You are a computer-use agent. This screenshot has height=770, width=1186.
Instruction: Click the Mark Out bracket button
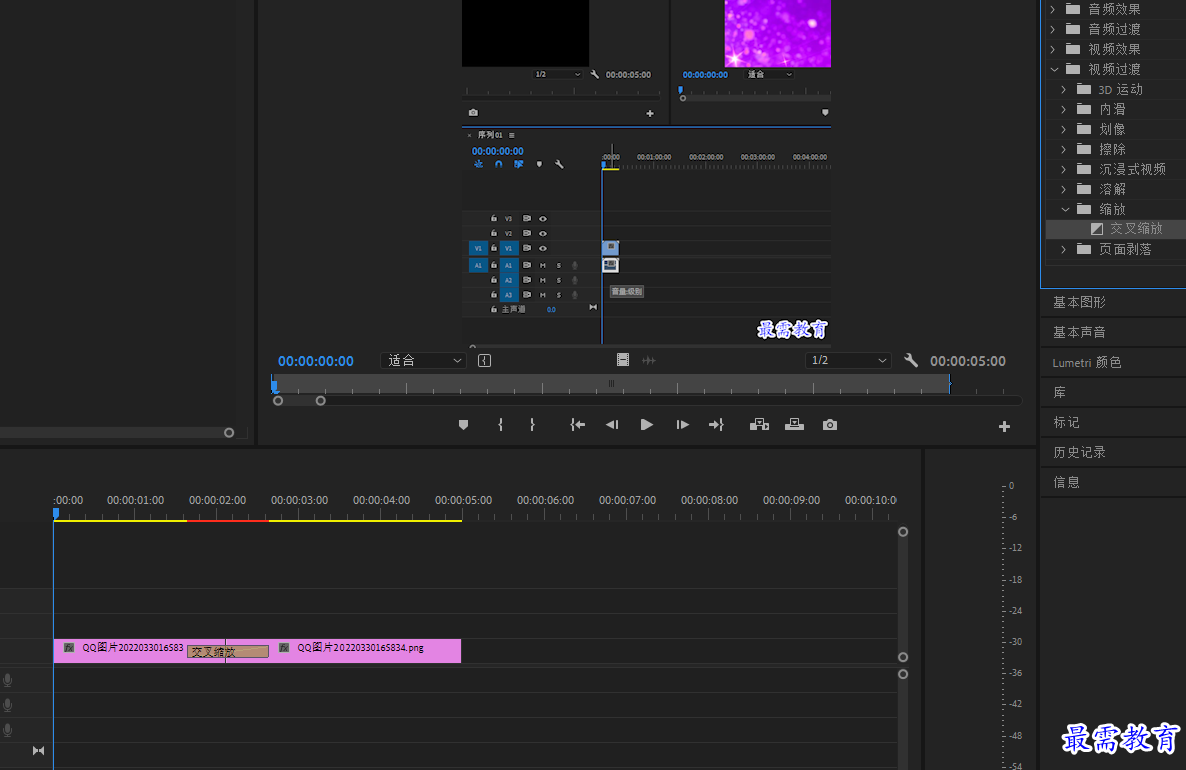(x=532, y=425)
